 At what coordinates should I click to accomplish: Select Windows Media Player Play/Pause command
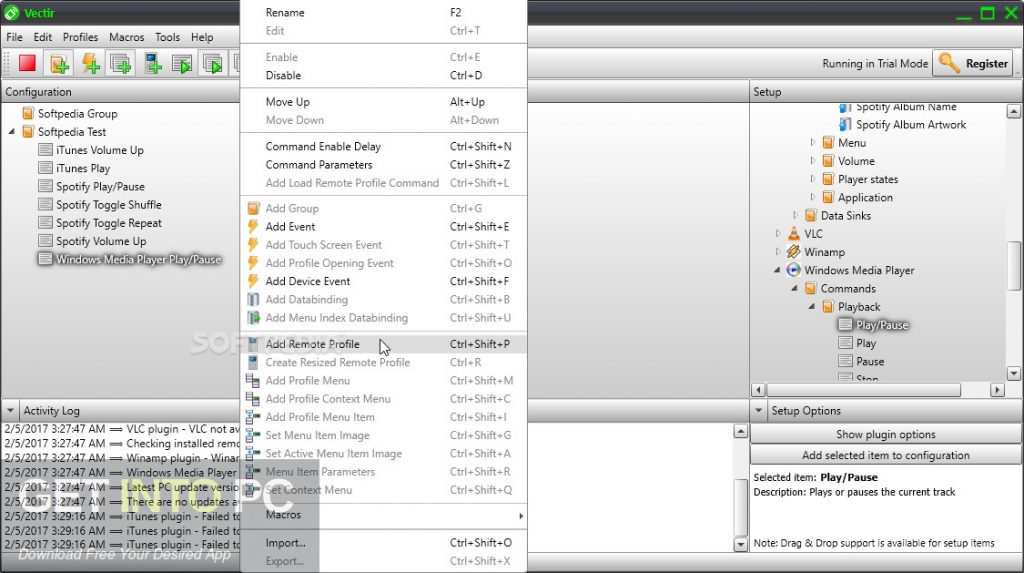tap(130, 259)
